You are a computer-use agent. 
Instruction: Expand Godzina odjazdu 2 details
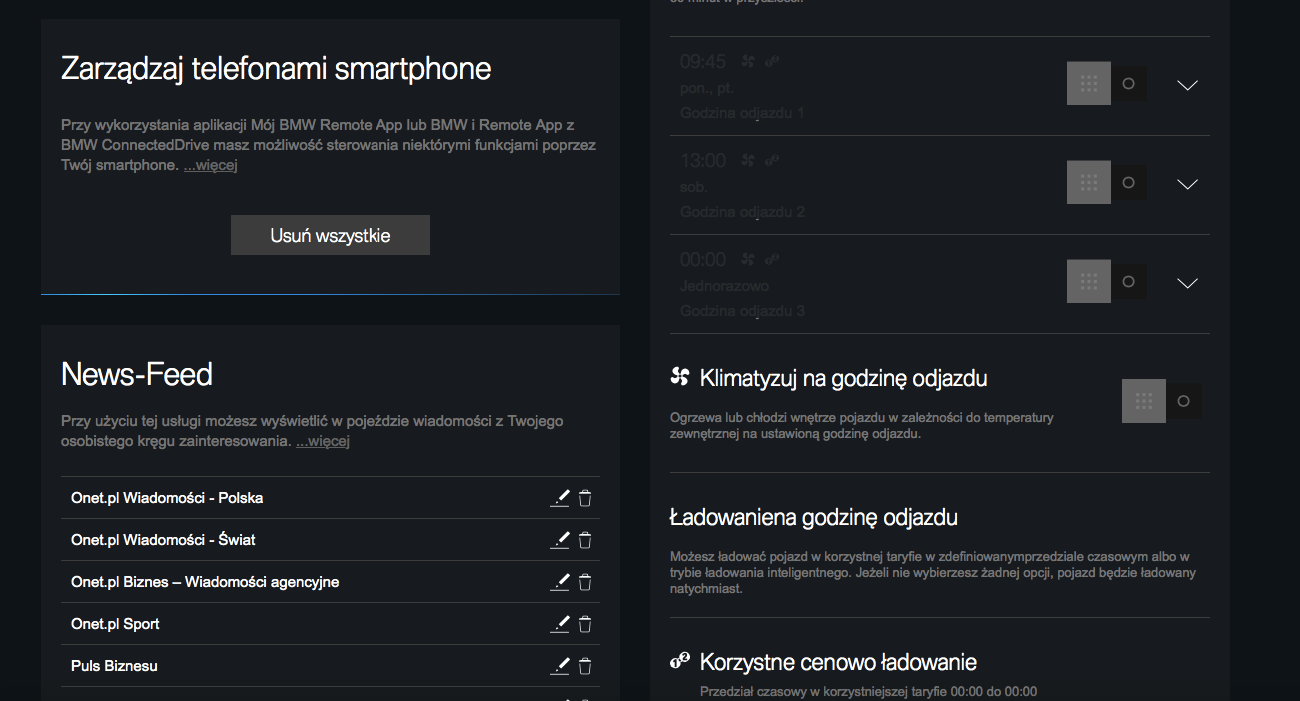tap(1187, 184)
